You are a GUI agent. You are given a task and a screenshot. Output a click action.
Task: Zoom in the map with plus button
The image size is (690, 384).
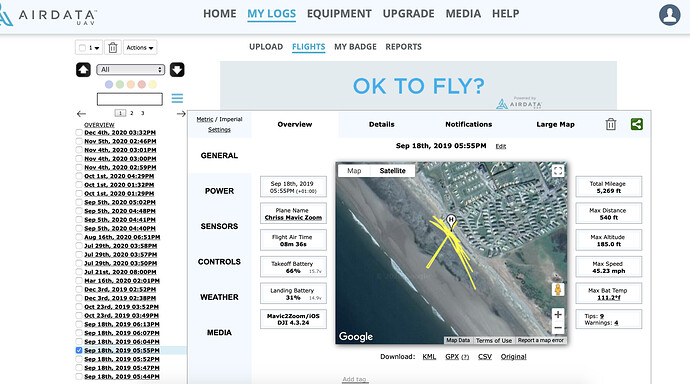(x=558, y=315)
